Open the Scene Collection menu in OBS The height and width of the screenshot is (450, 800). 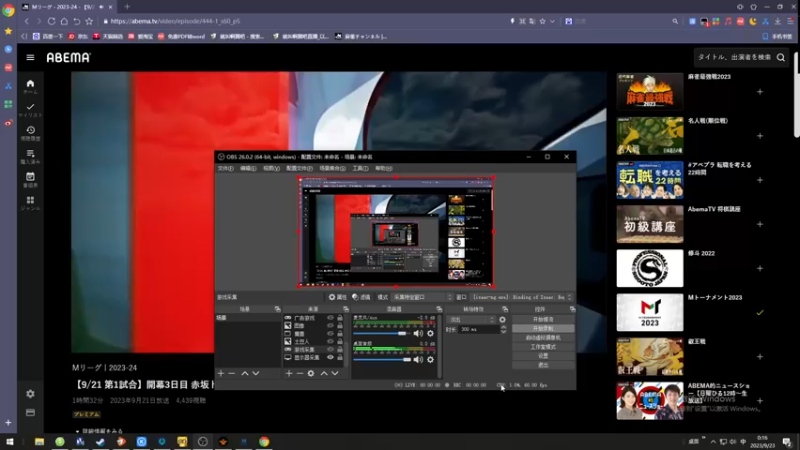pos(332,168)
